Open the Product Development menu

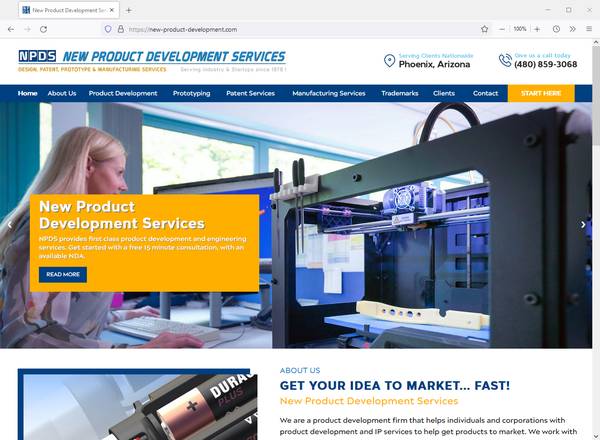(x=122, y=93)
